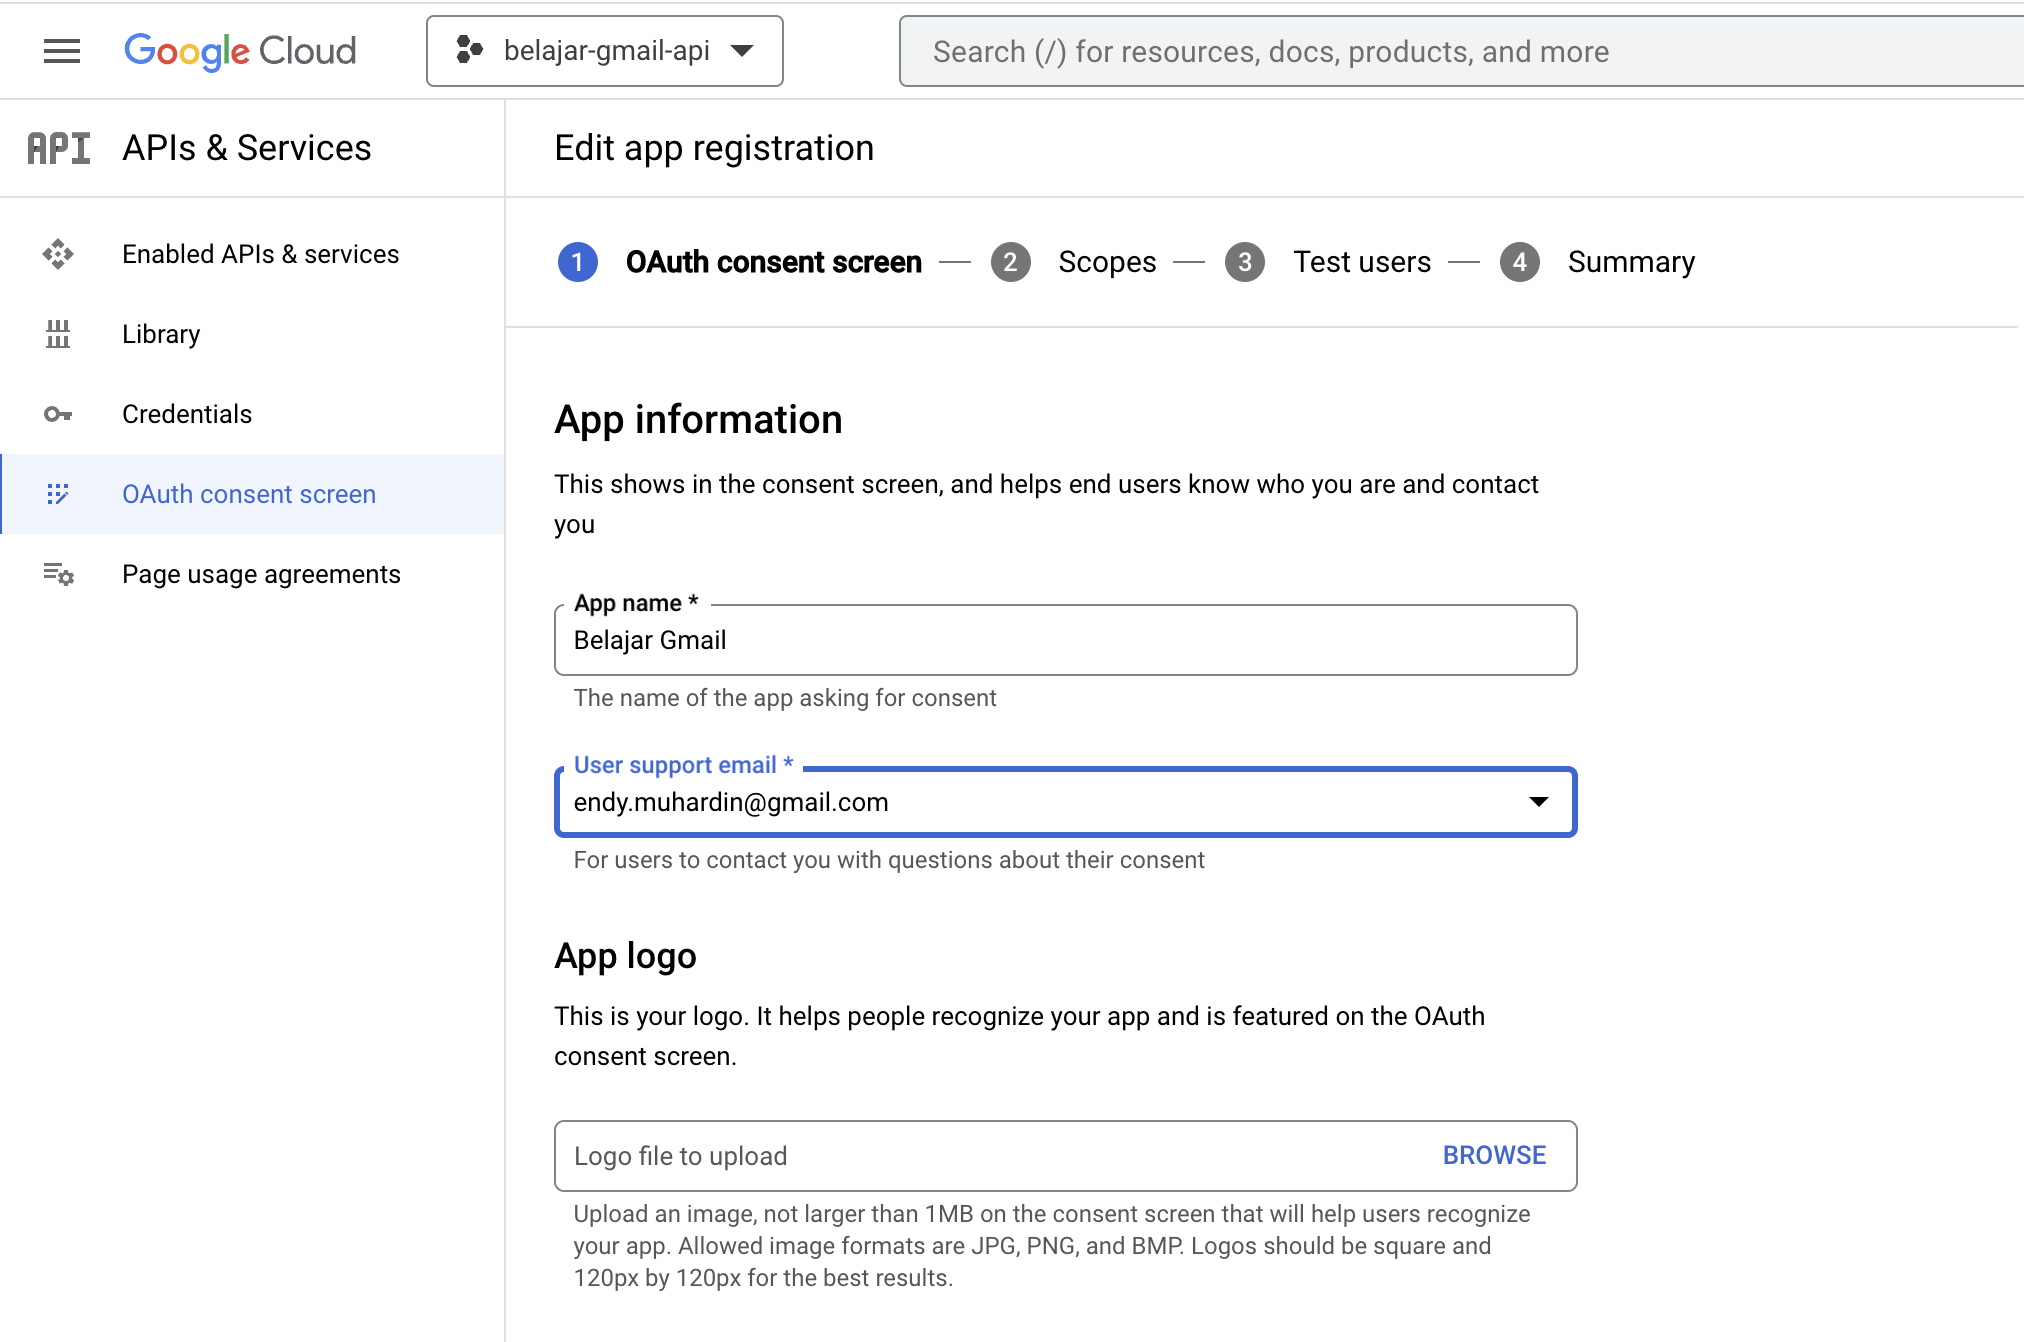Click the support email dropdown arrow
The height and width of the screenshot is (1342, 2024).
pos(1539,802)
